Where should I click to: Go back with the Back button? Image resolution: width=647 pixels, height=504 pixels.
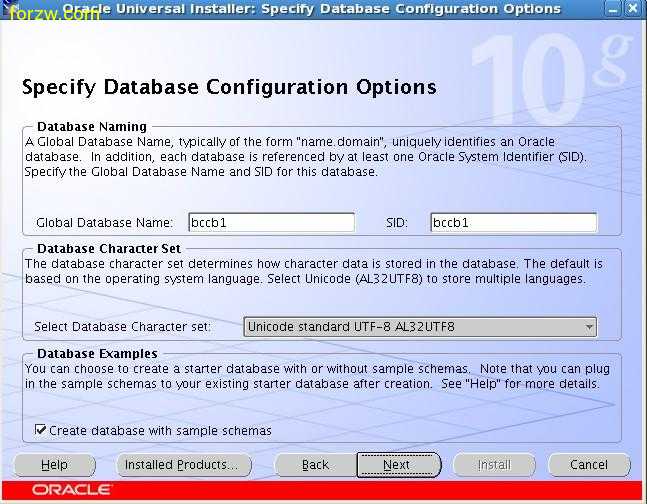tap(315, 465)
